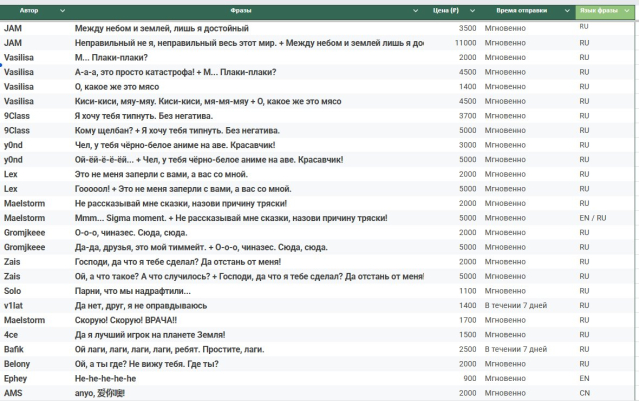Click the Время отправки header label
Viewport: 639px width, 401px height.
coord(522,11)
